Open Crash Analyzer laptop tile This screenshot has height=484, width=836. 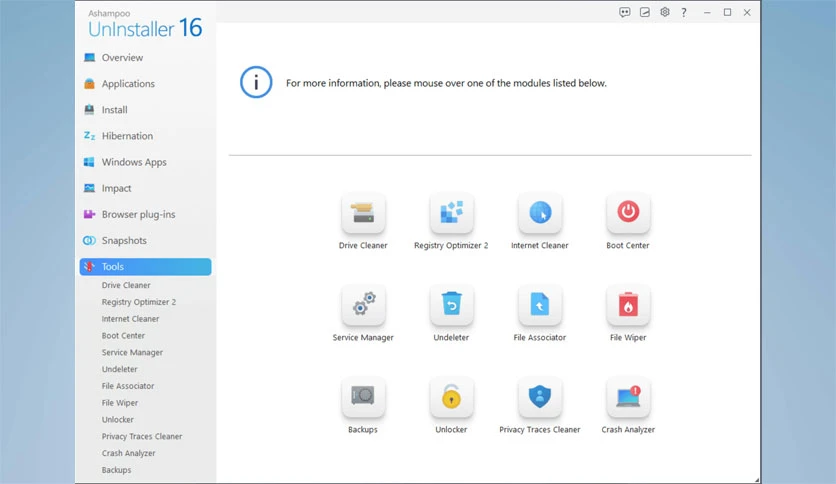tap(628, 397)
